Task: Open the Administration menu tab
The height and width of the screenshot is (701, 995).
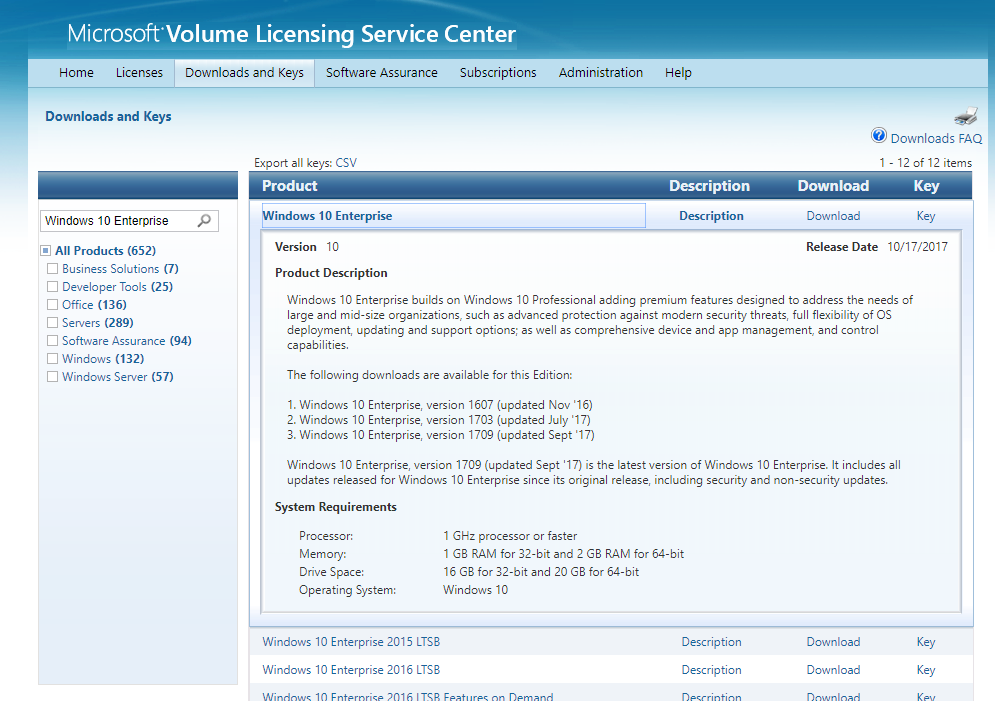Action: (x=601, y=73)
